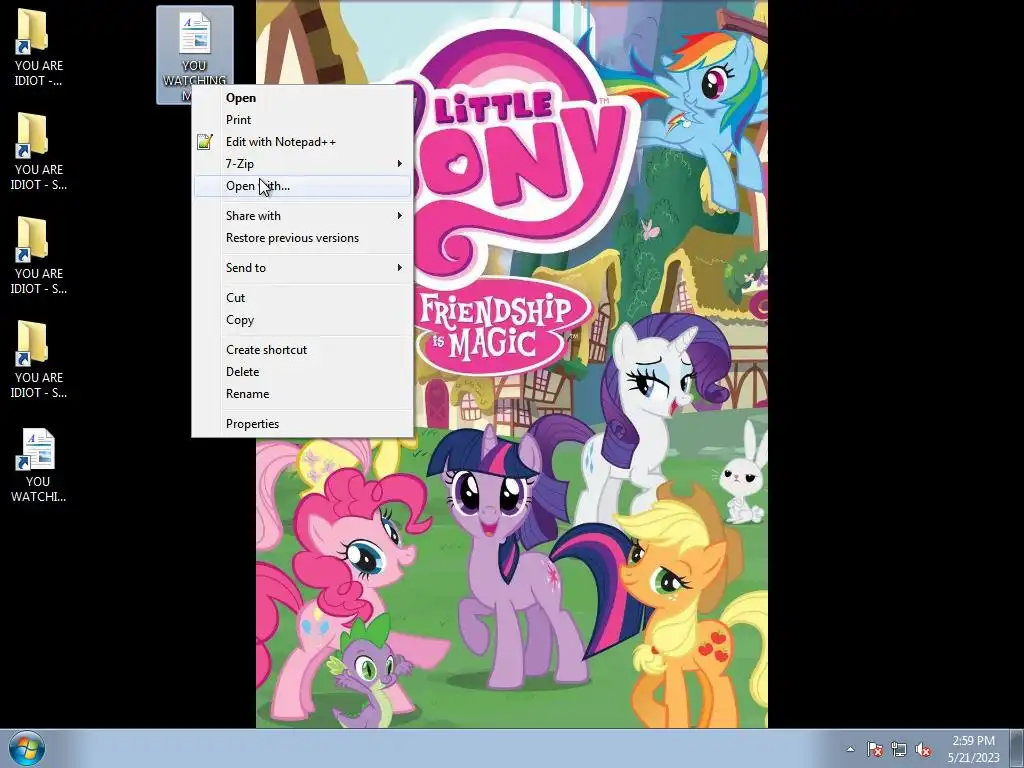Select the YOU ARE IDIOT -... folder shortcut
The height and width of the screenshot is (768, 1024).
(x=39, y=47)
